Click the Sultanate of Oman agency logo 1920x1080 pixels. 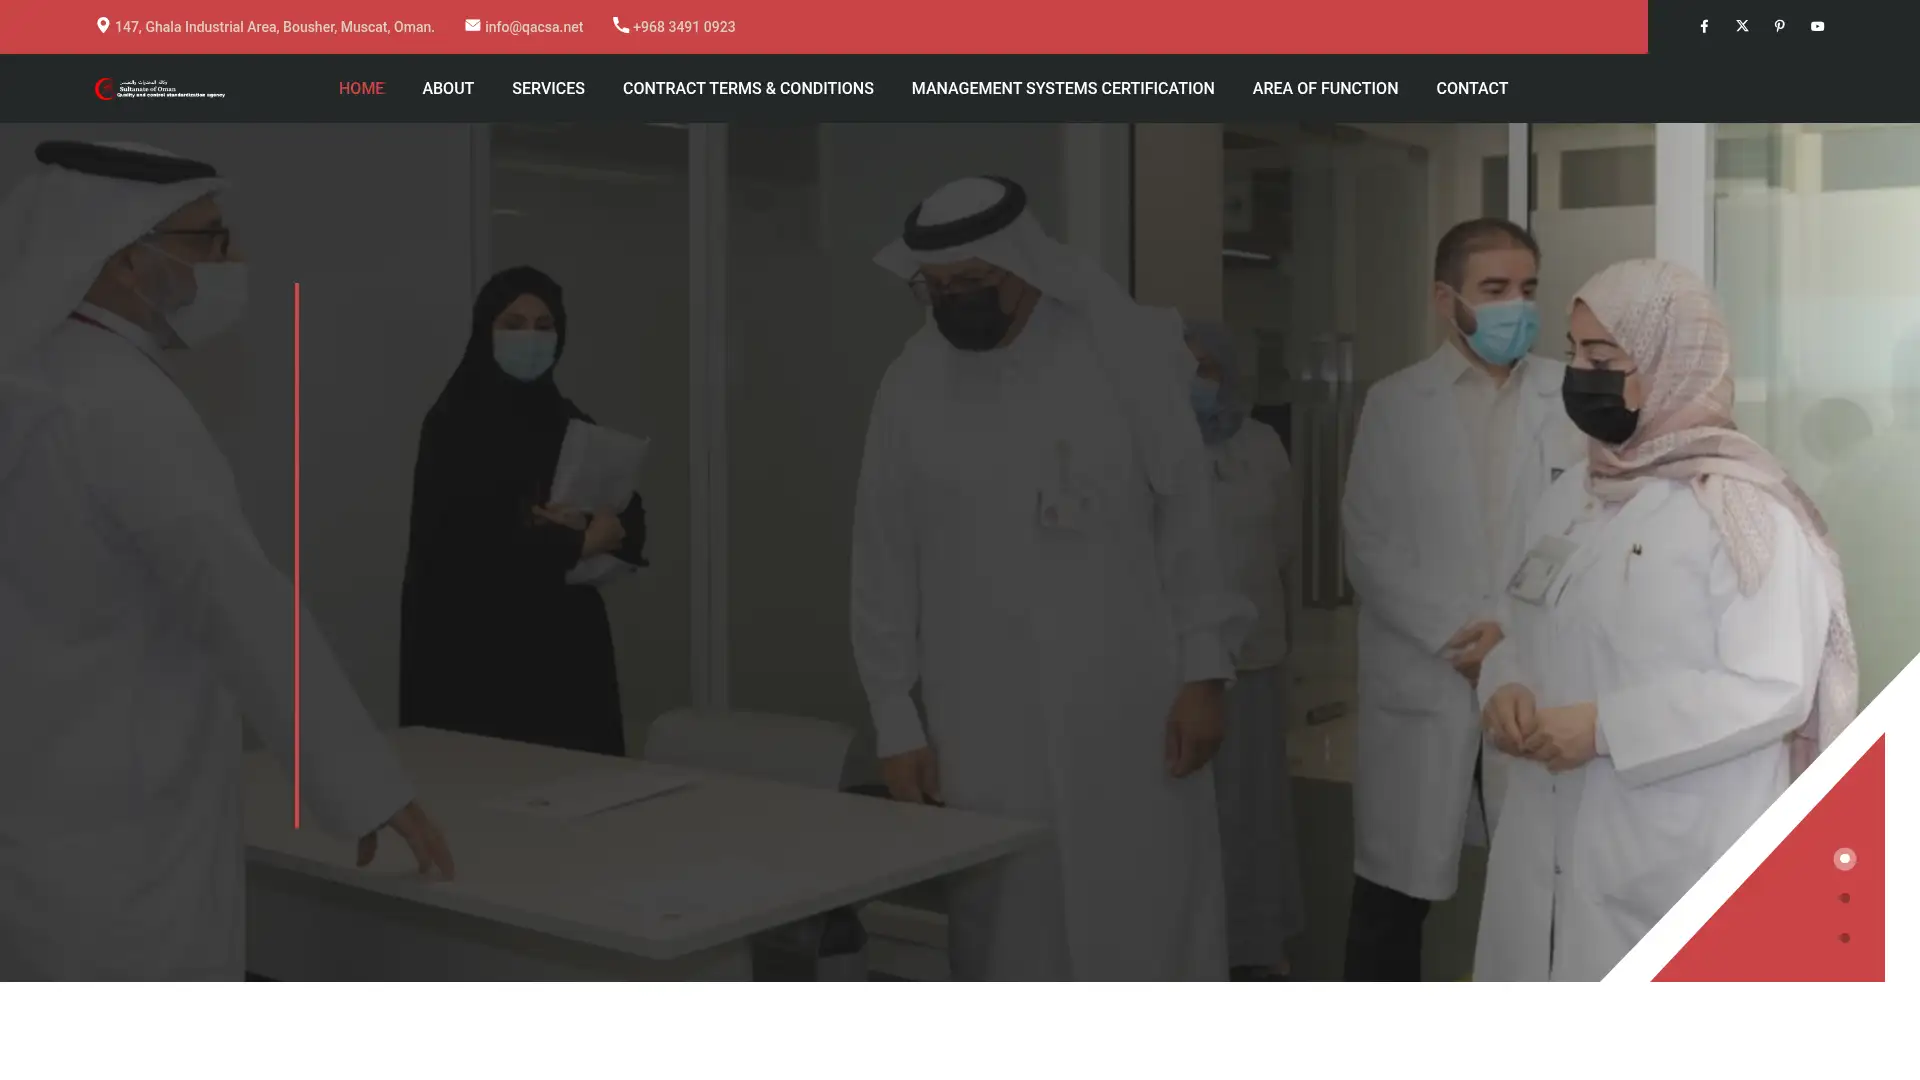(x=159, y=88)
